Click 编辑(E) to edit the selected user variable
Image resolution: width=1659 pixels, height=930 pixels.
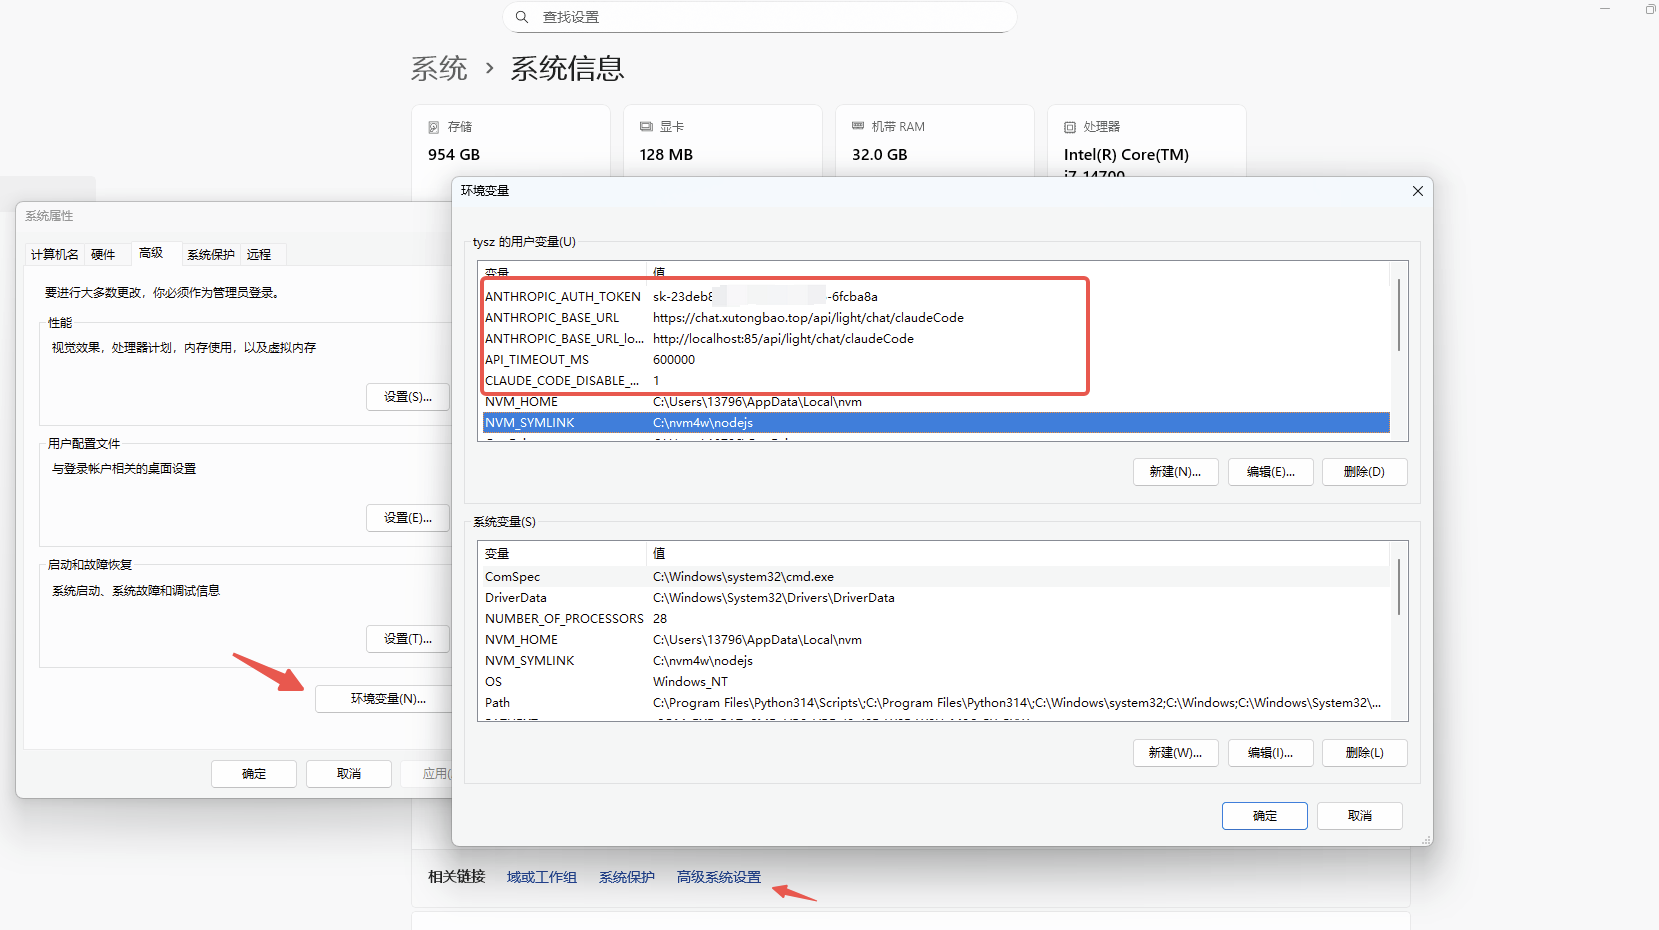click(1270, 471)
